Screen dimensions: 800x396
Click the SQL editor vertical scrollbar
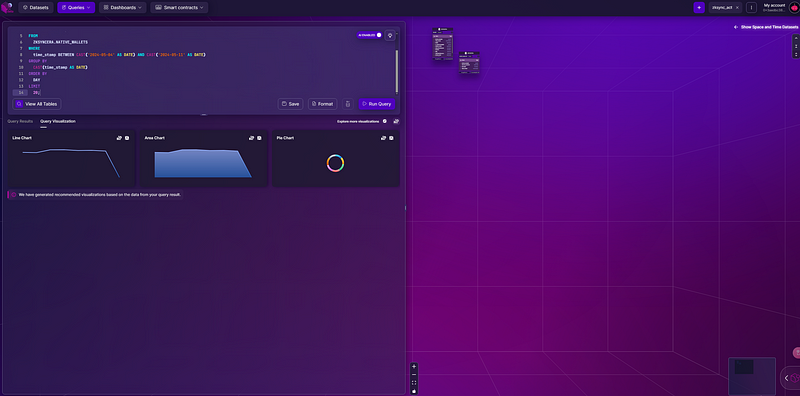[x=397, y=71]
